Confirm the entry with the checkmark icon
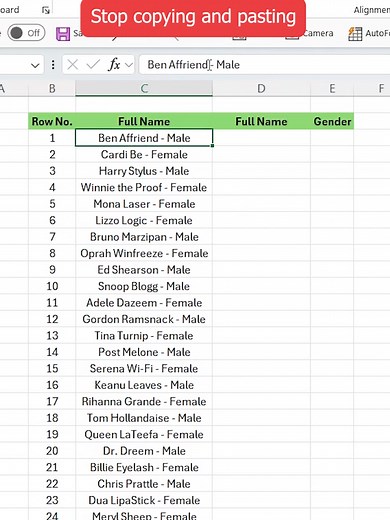 (x=93, y=65)
